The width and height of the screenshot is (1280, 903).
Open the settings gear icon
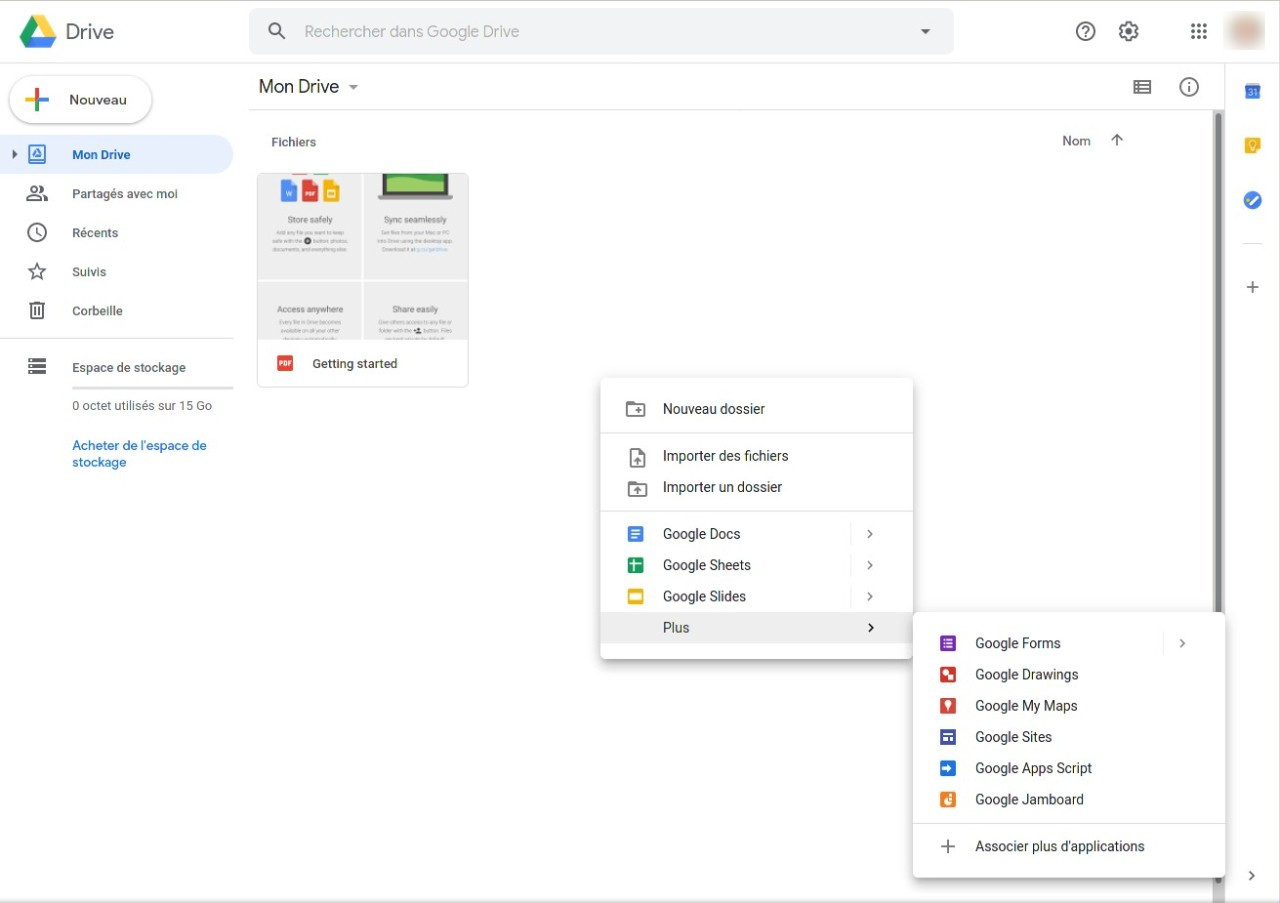[x=1129, y=31]
